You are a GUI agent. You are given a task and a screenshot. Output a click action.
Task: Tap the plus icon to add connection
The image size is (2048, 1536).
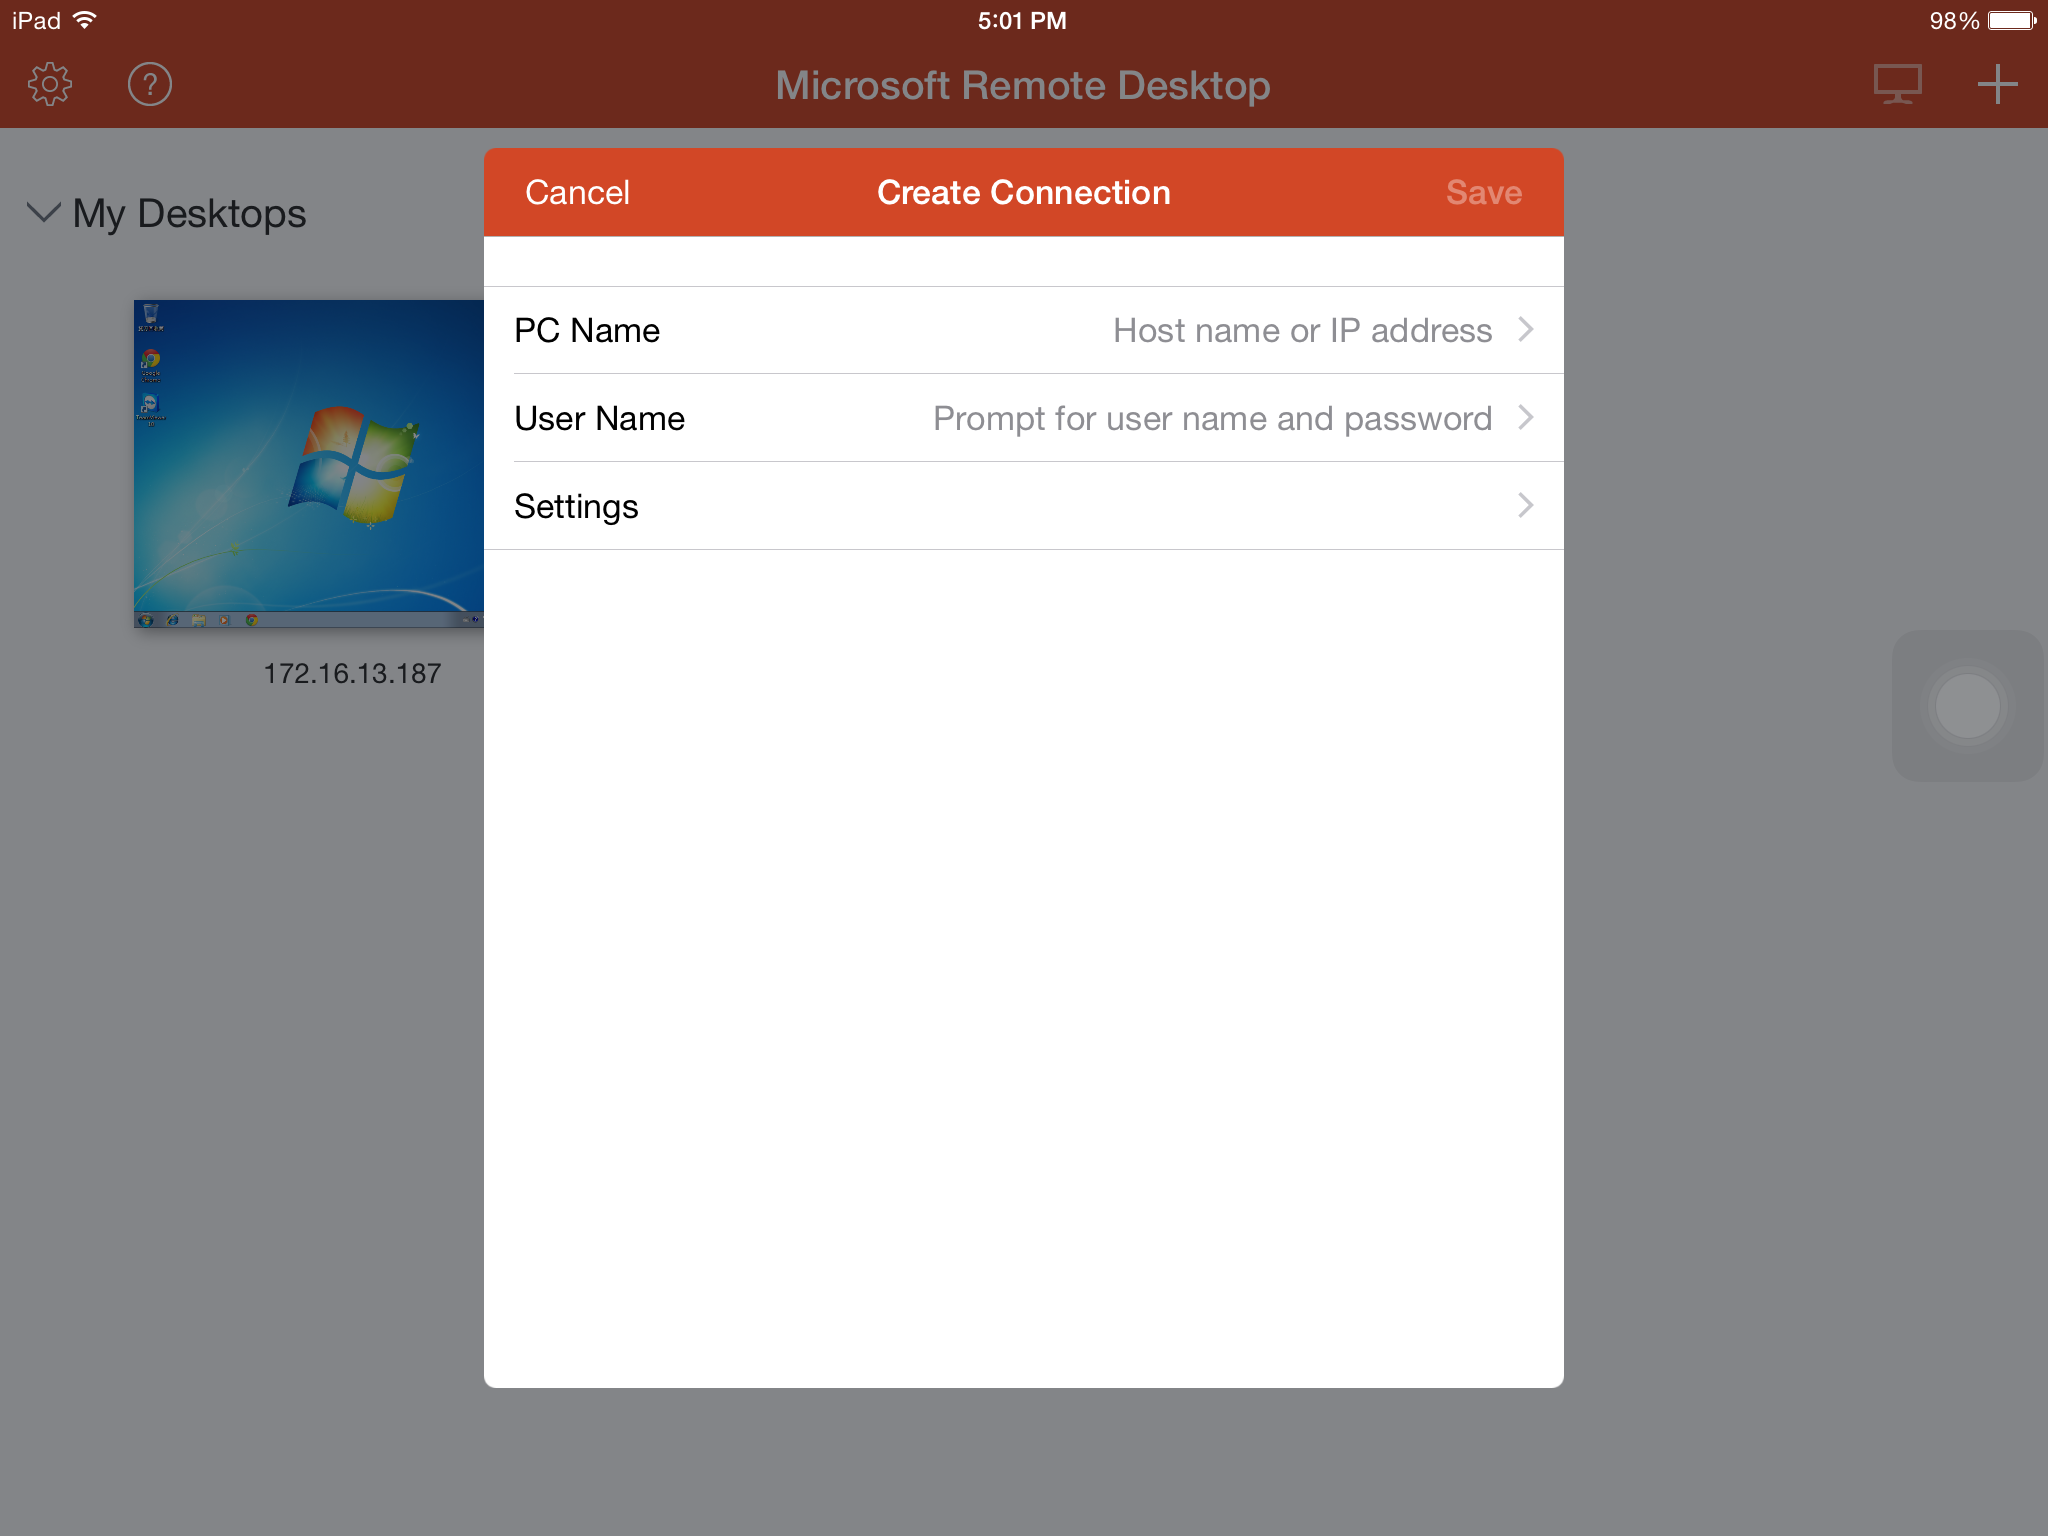pos(1997,85)
